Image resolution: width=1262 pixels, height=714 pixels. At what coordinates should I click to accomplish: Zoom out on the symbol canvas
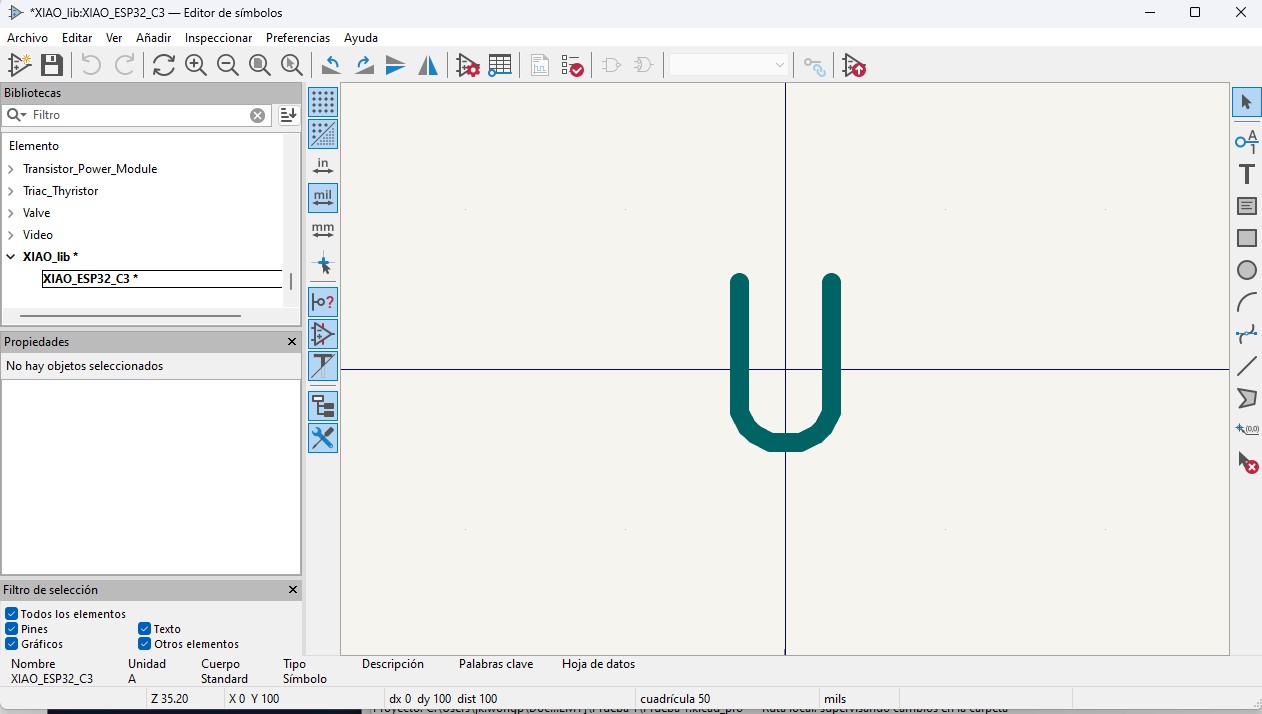tap(228, 65)
